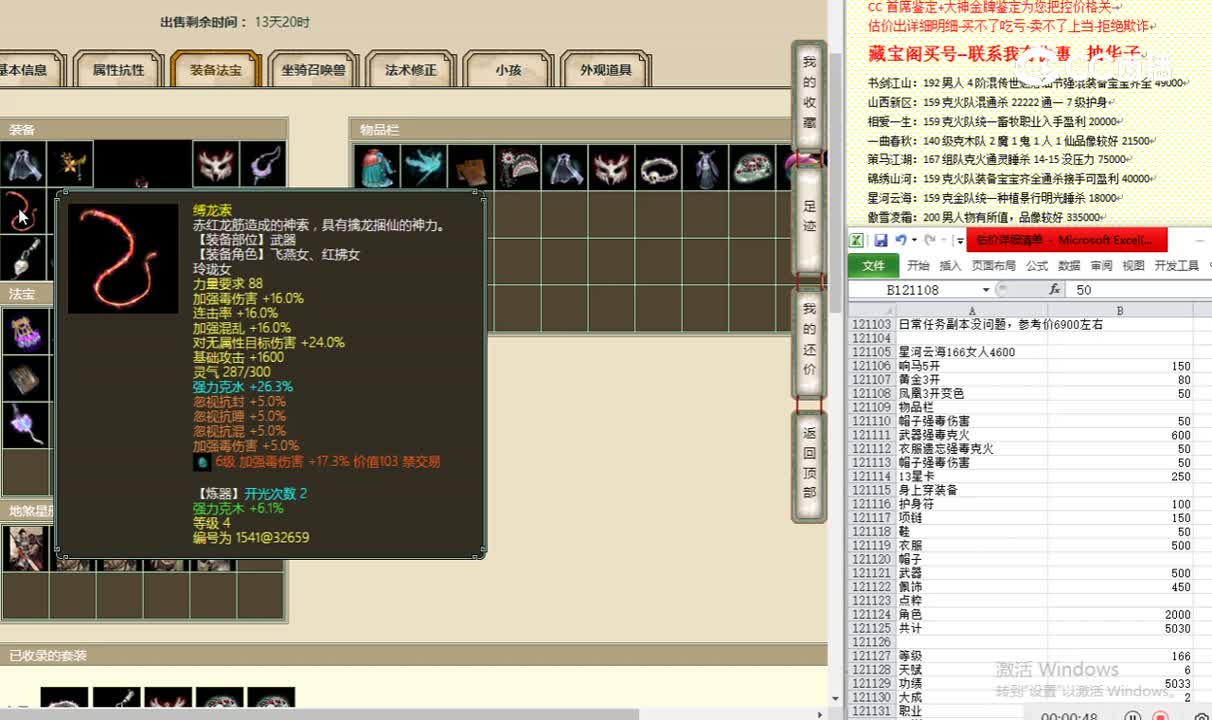Open the Excel 开发工具 ribbon tab
The width and height of the screenshot is (1212, 720).
[1176, 266]
